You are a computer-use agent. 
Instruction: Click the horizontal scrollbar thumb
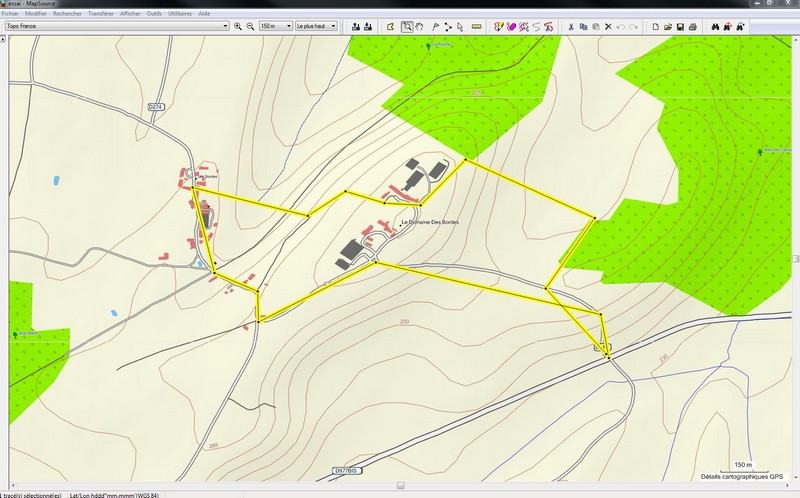click(x=401, y=485)
